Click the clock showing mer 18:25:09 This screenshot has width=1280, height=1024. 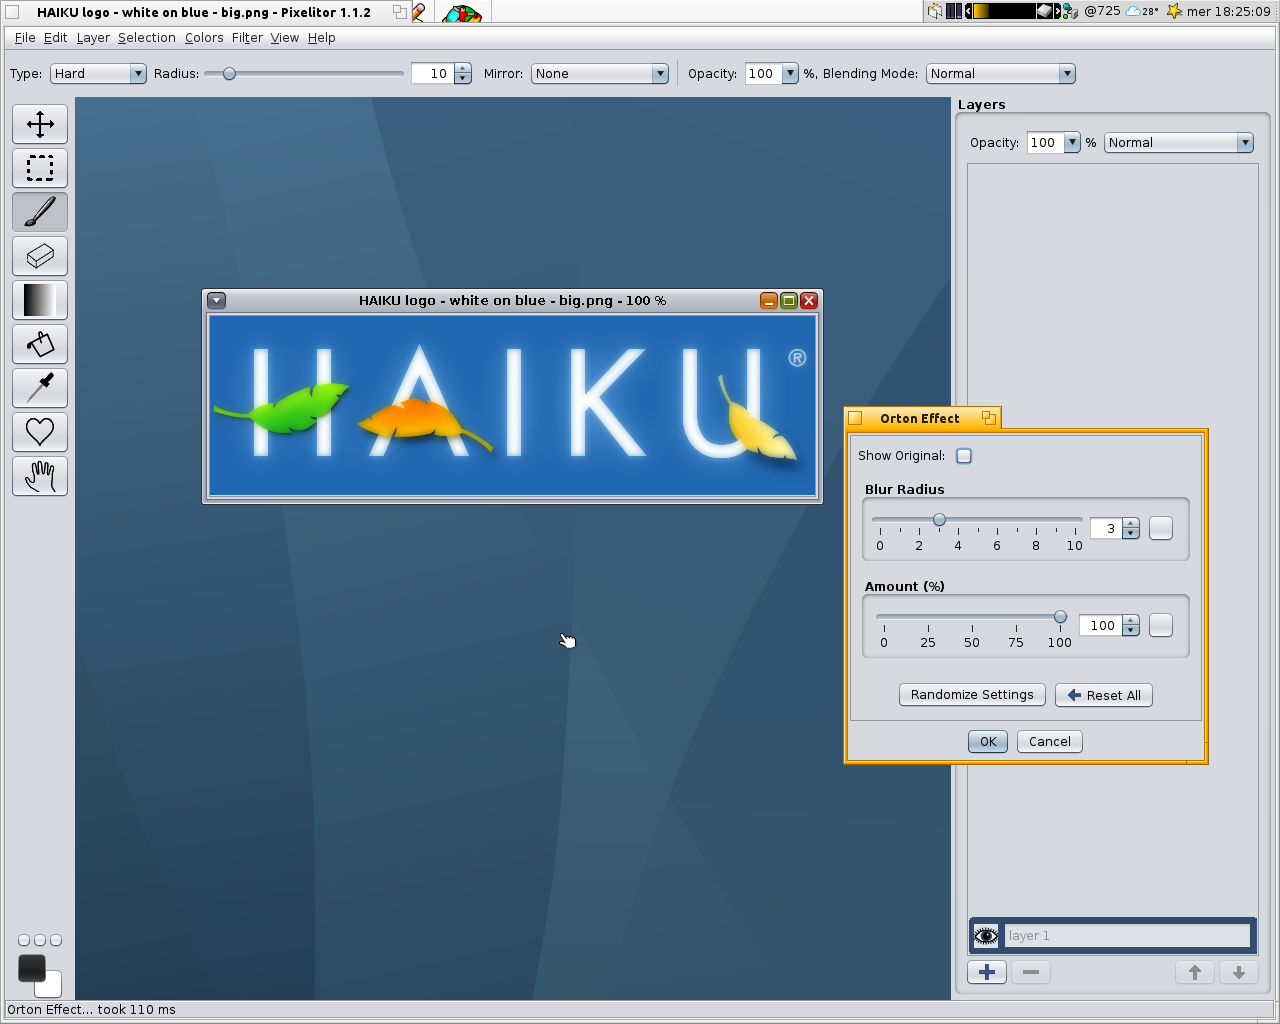tap(1229, 12)
